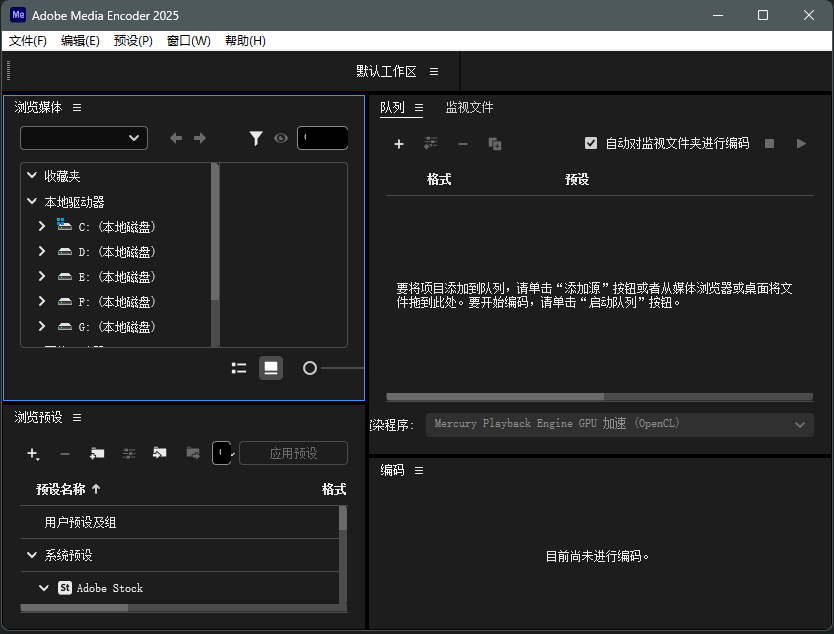Click the Remove minus icon in the queue panel
Image resolution: width=834 pixels, height=634 pixels.
click(461, 143)
